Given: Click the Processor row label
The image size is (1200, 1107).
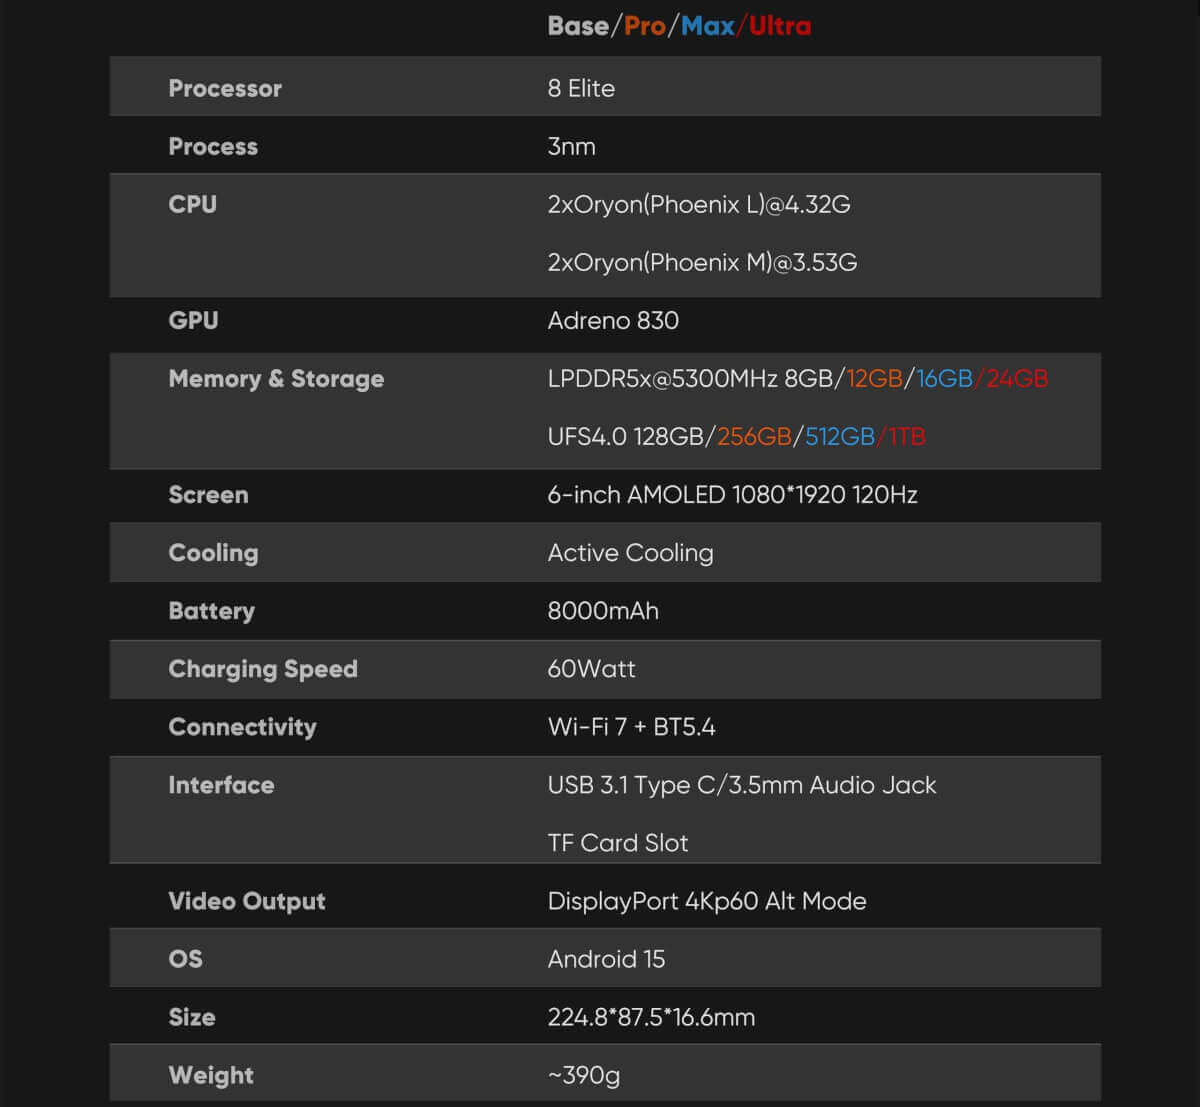Looking at the screenshot, I should 225,88.
